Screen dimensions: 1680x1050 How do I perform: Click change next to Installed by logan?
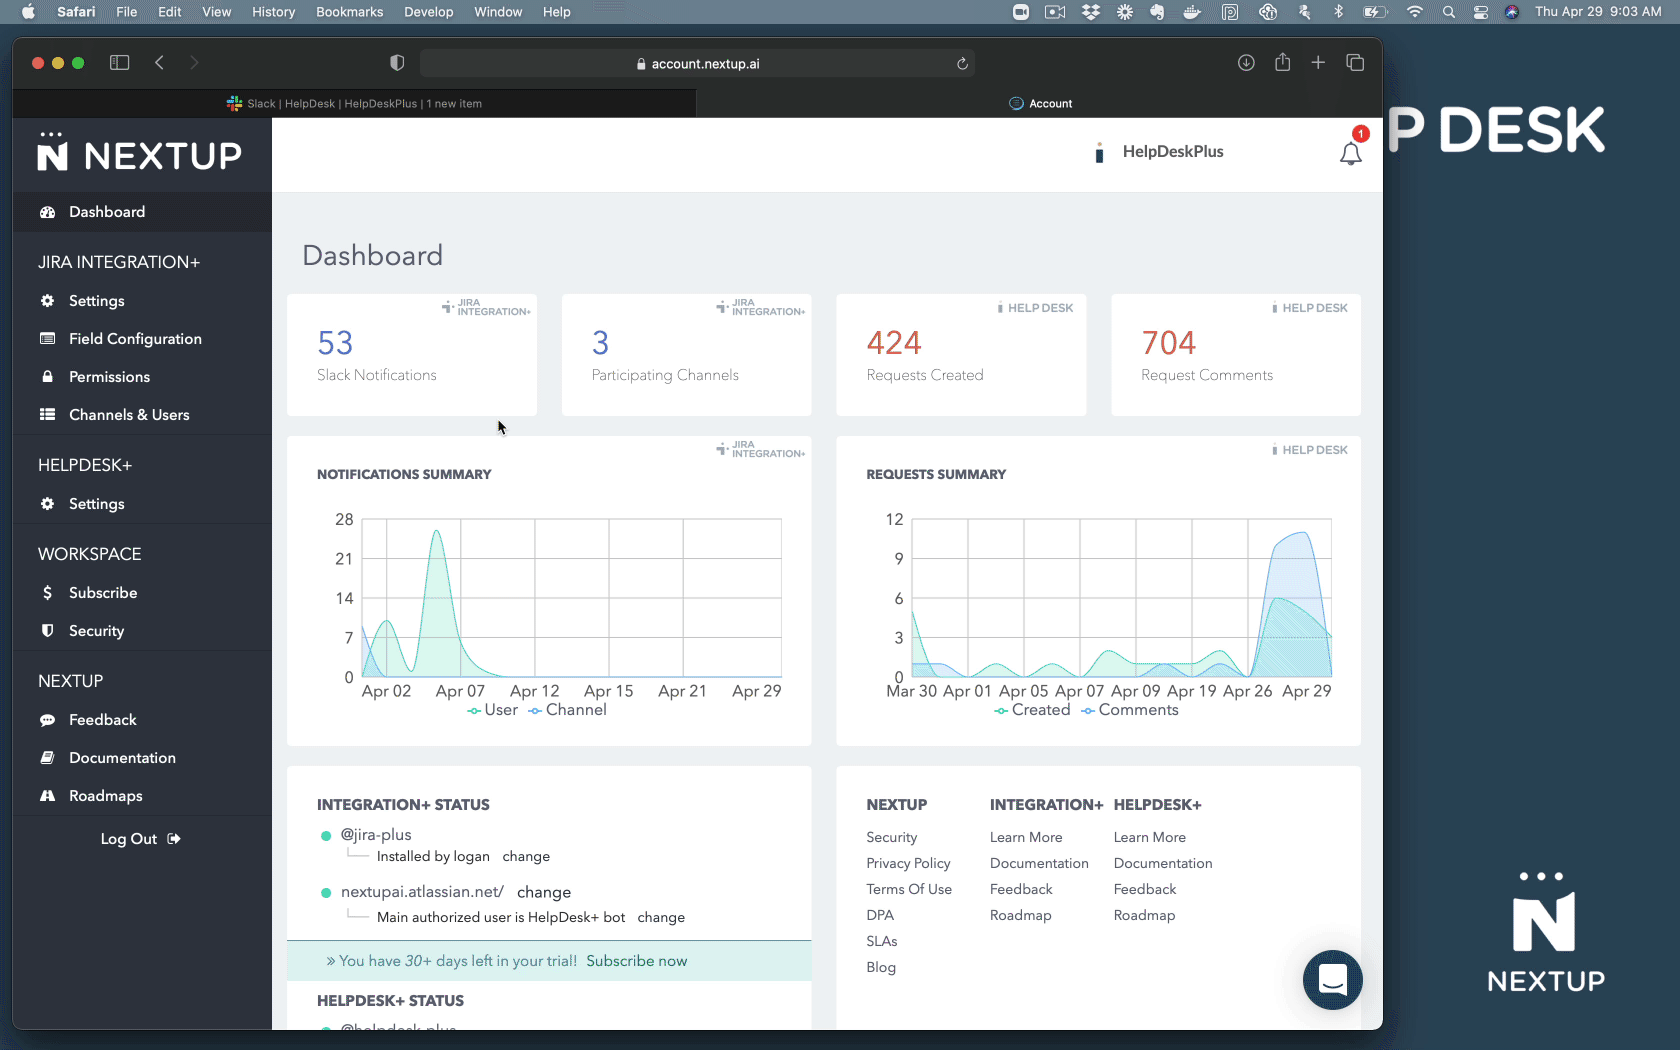point(526,857)
